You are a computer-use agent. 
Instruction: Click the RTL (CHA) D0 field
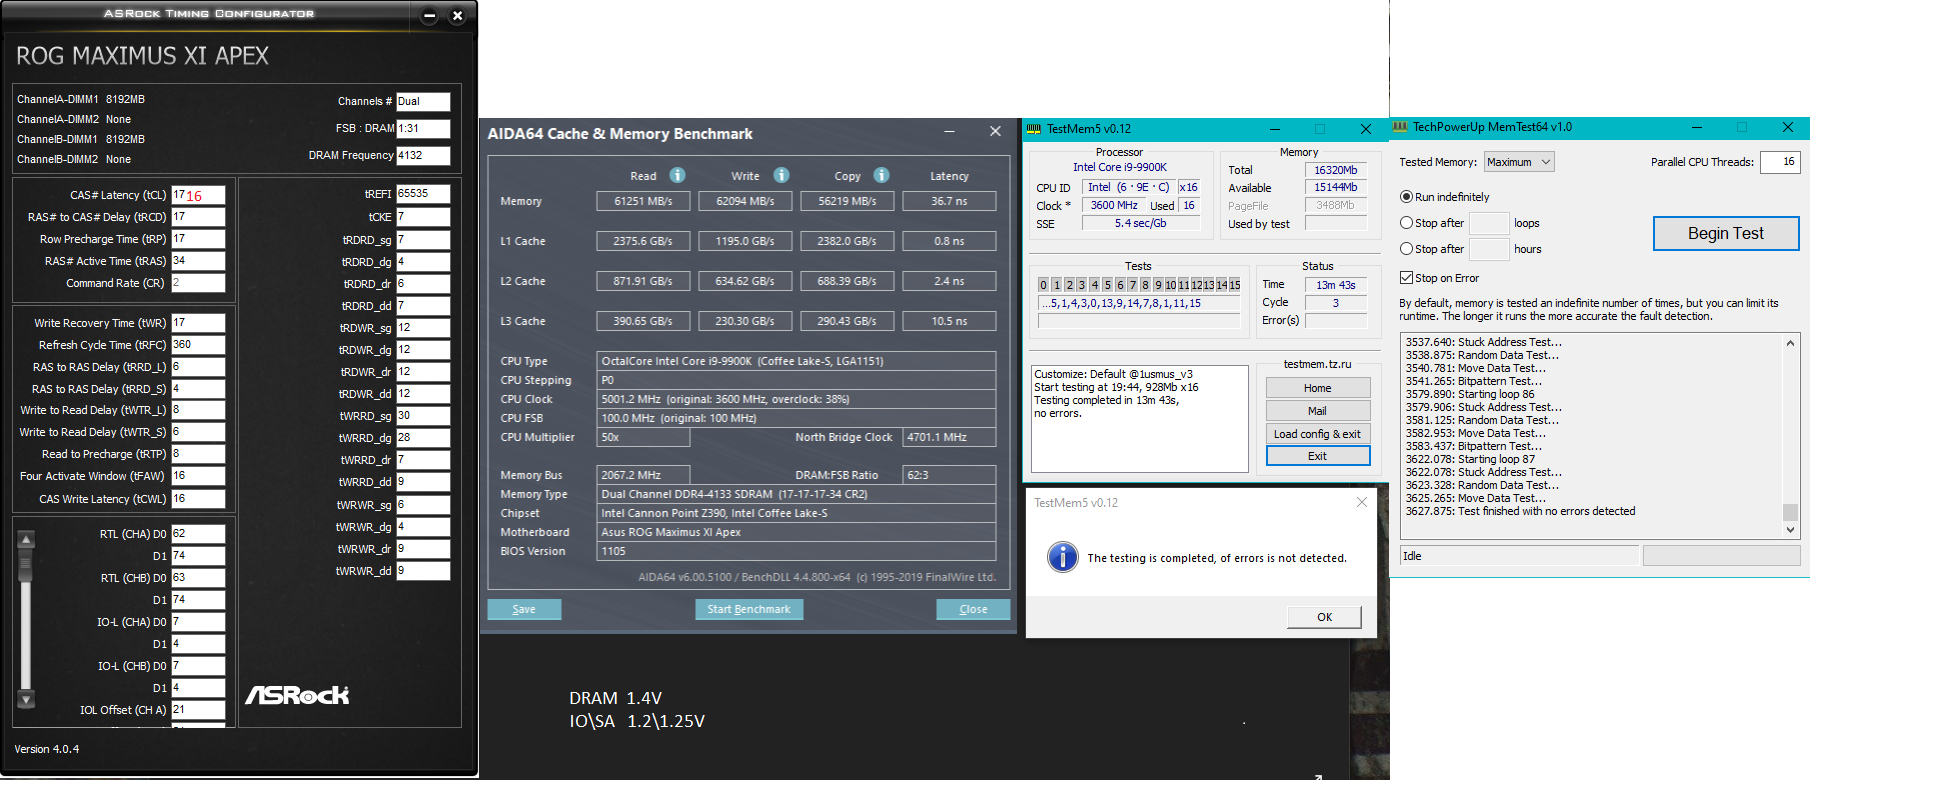[x=198, y=534]
